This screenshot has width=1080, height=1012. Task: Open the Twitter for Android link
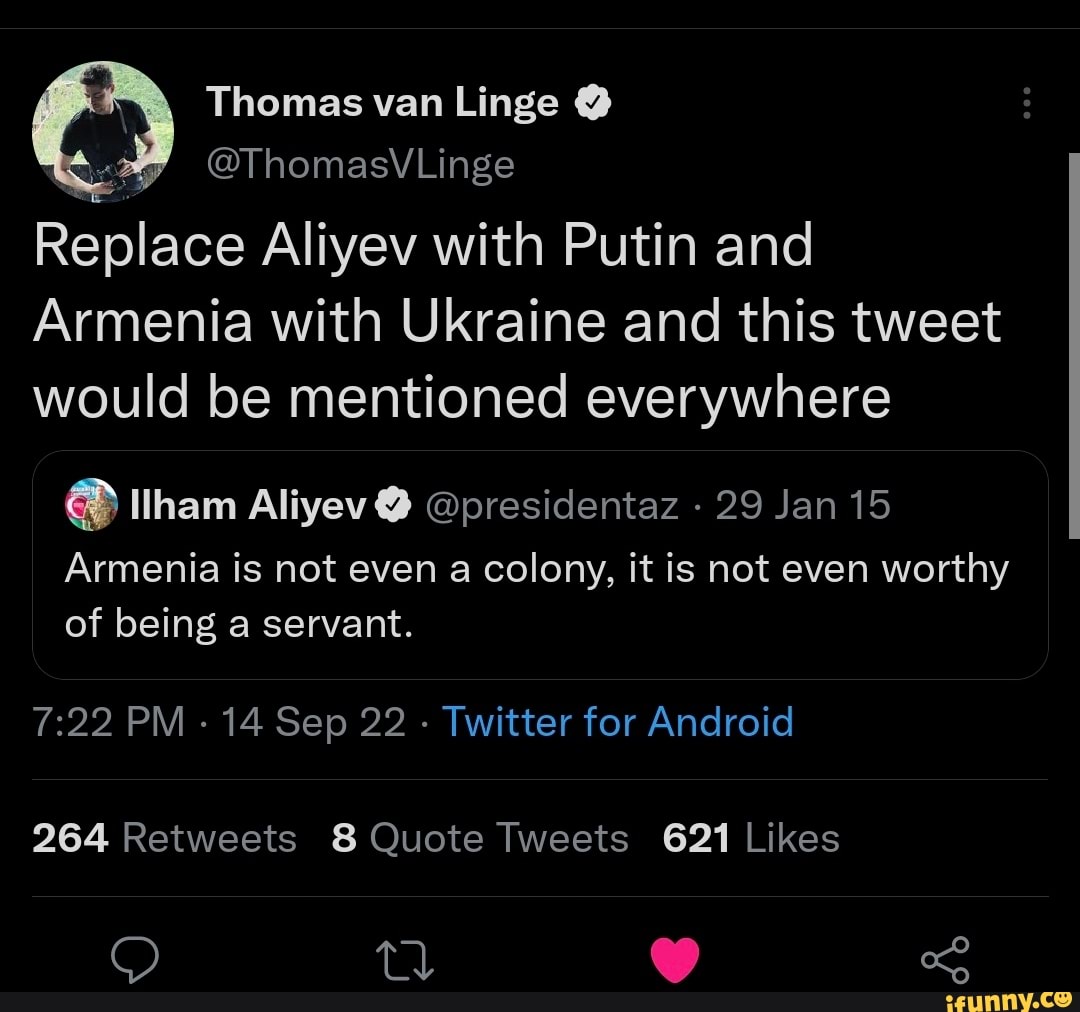coord(618,722)
